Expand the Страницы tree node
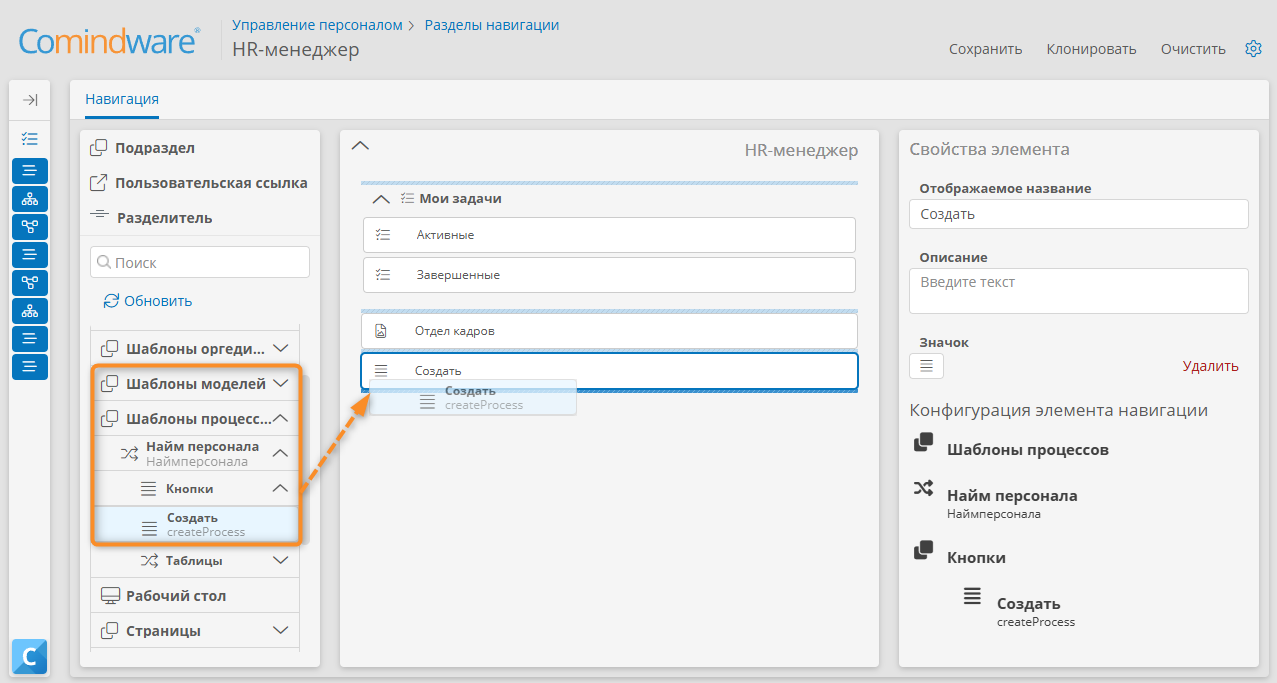The width and height of the screenshot is (1277, 683). coord(281,631)
